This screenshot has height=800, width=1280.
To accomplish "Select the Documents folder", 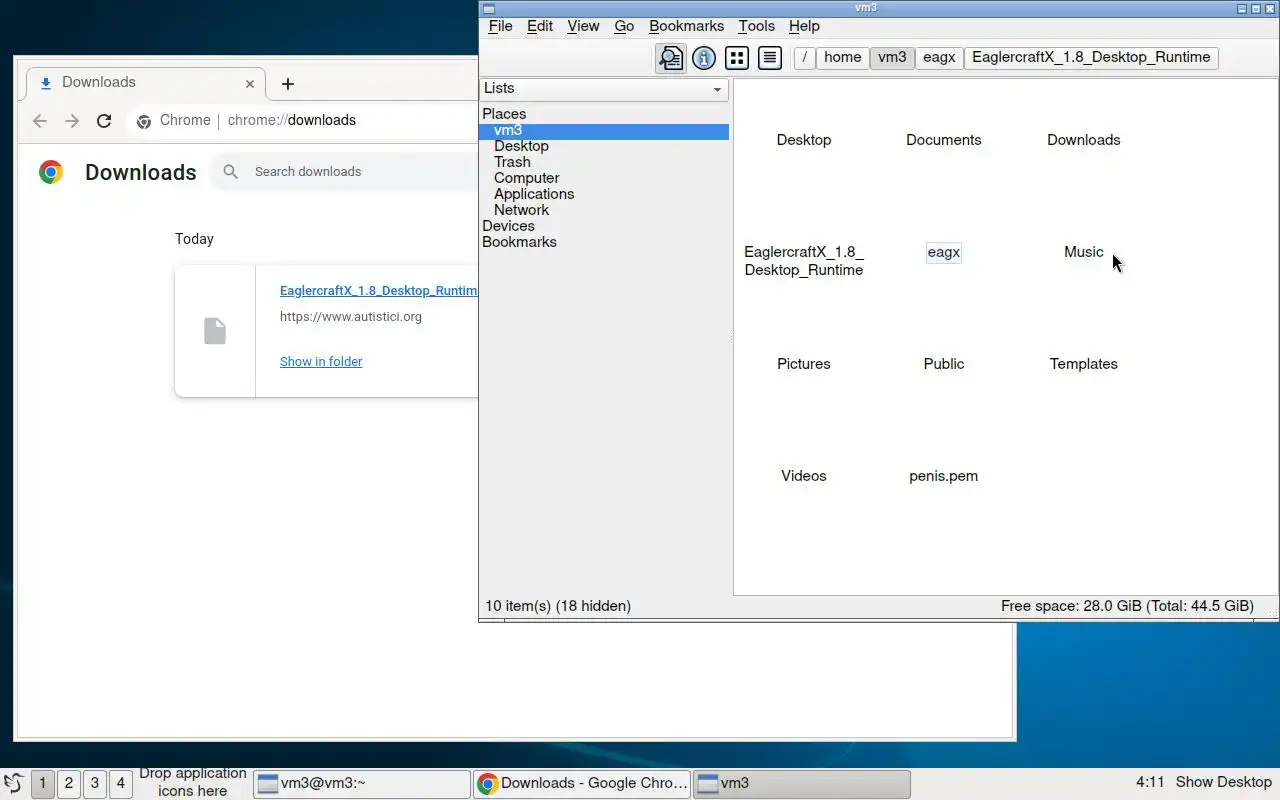I will coord(944,140).
